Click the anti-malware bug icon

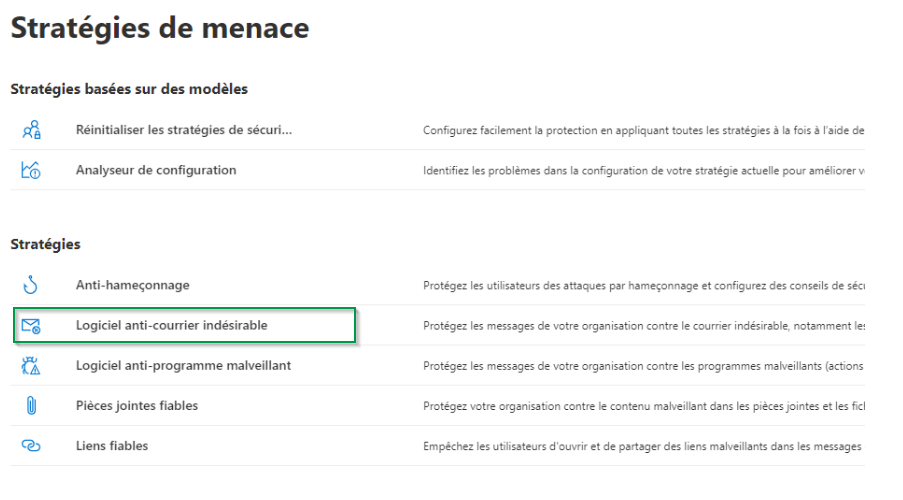tap(31, 366)
